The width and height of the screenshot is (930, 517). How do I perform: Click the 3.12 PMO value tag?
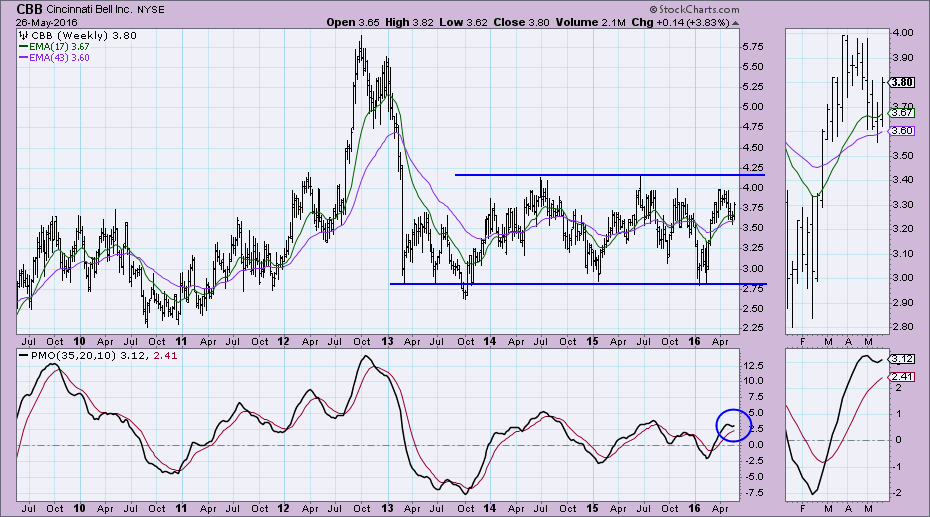coord(901,358)
